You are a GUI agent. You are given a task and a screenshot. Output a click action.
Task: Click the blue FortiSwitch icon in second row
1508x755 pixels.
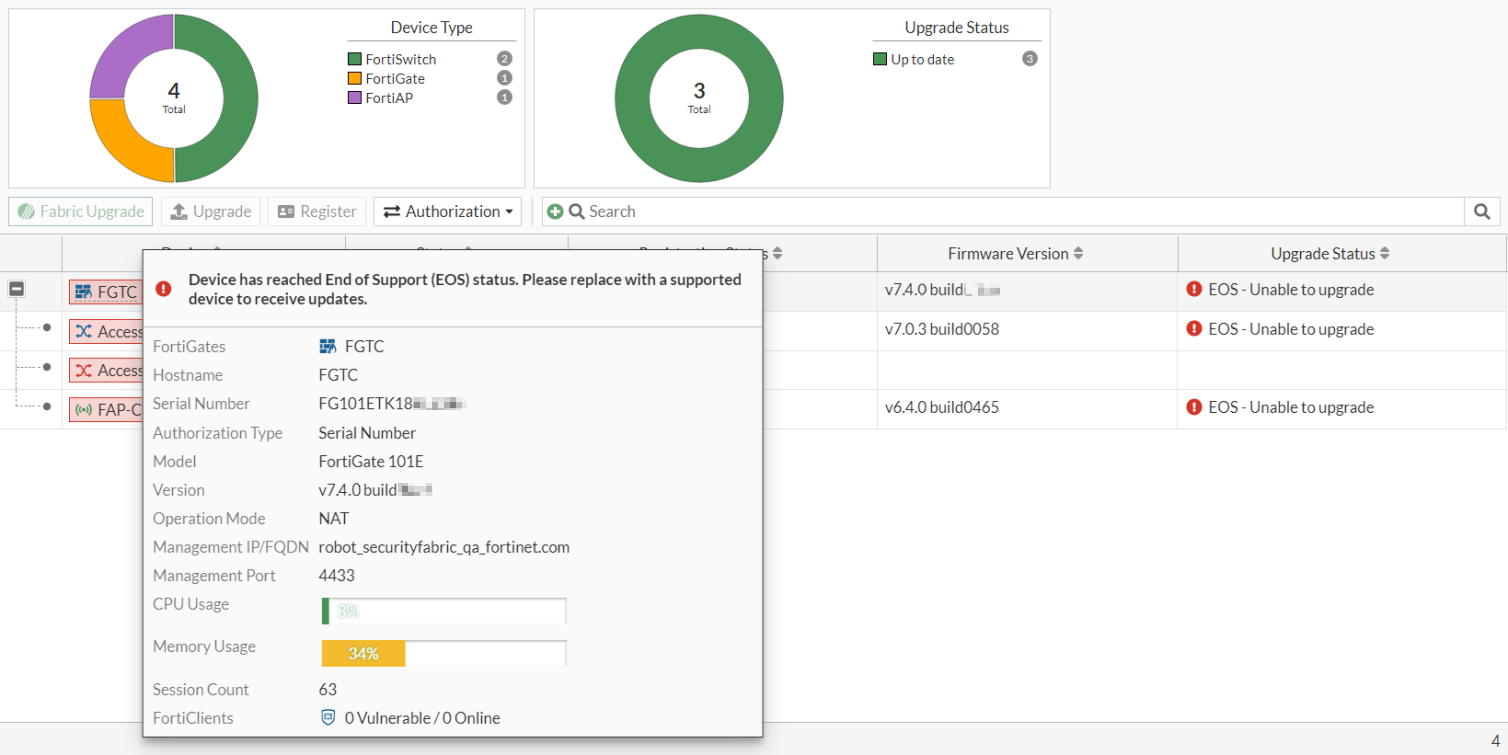tap(83, 332)
